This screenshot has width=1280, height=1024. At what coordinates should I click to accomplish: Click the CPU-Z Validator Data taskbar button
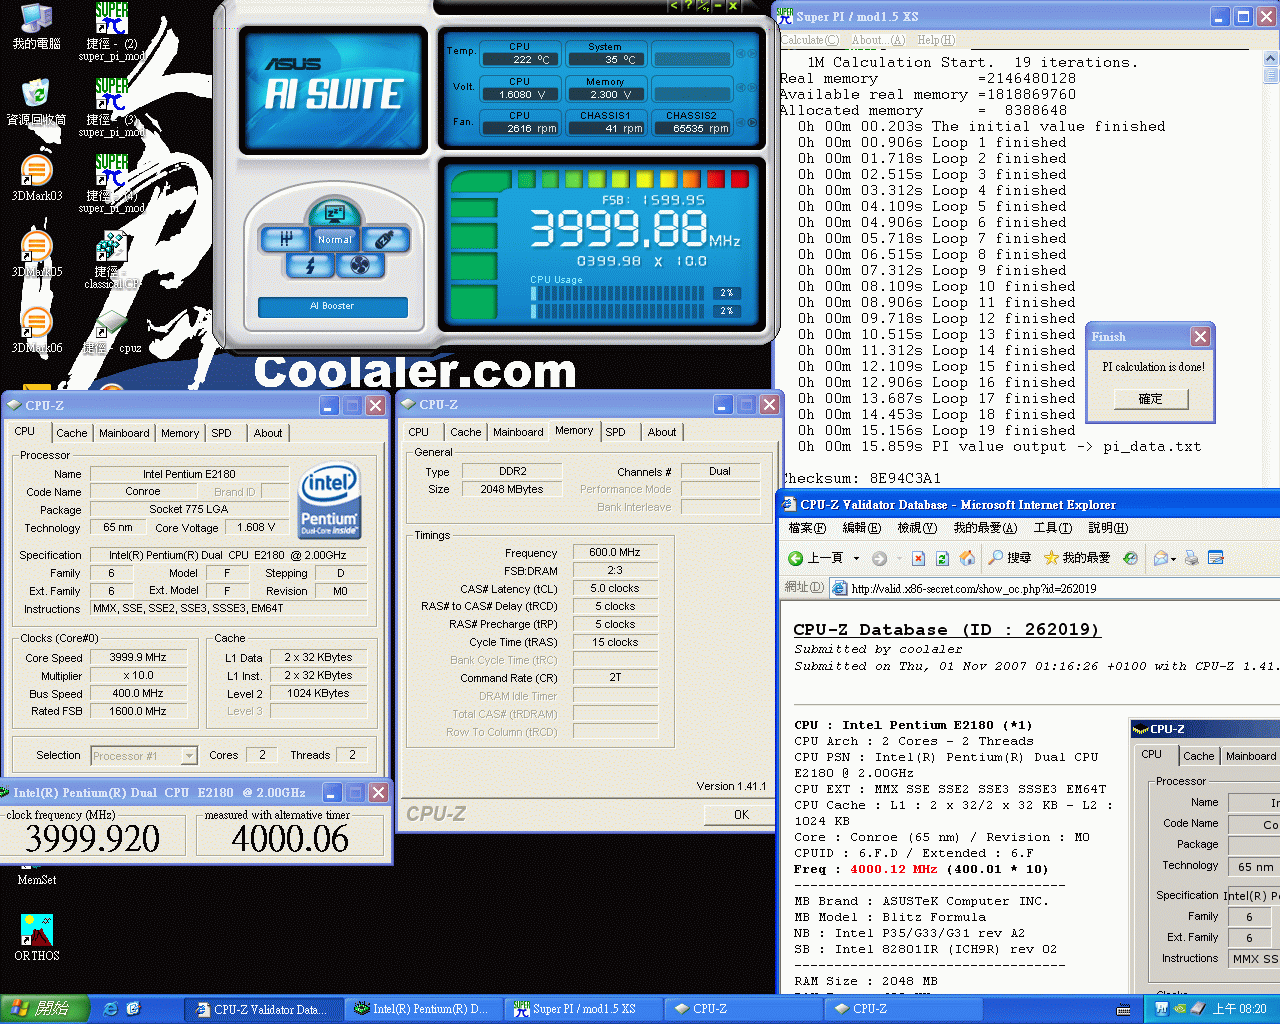264,1009
